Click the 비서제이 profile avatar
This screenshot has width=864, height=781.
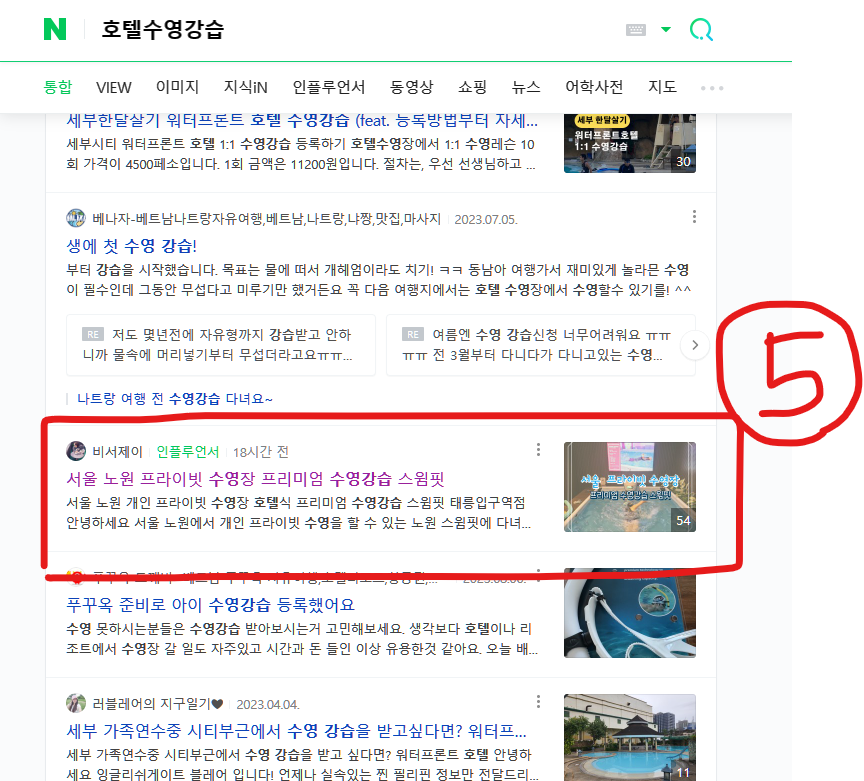pyautogui.click(x=76, y=451)
